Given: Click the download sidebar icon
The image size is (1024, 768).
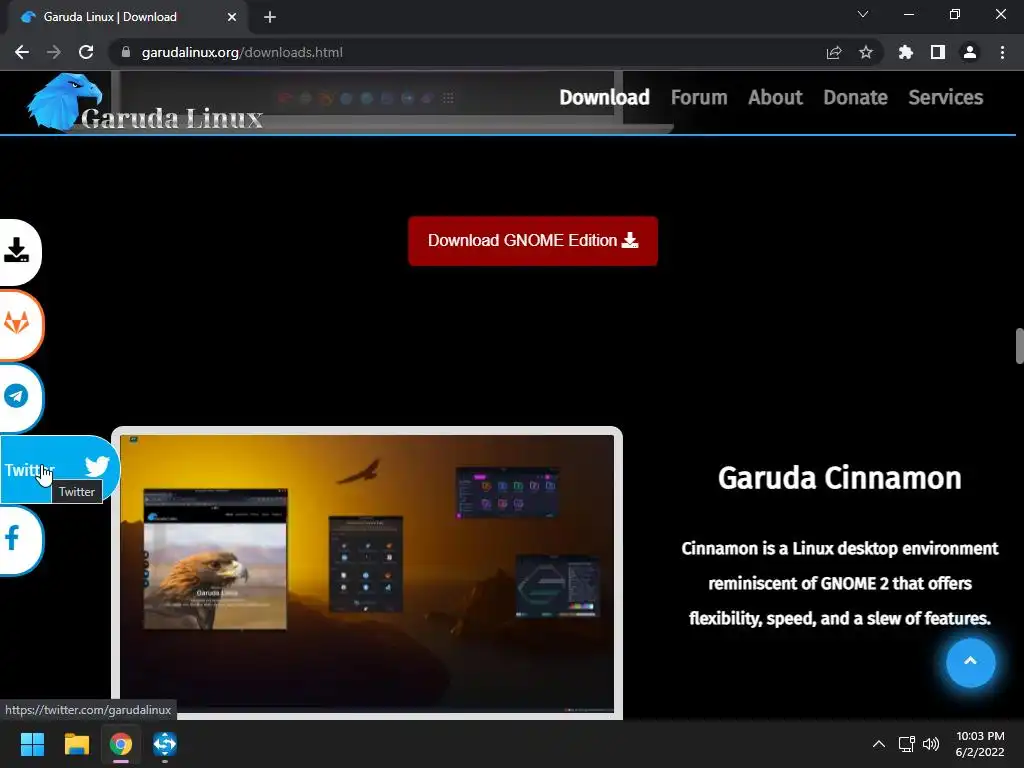Looking at the screenshot, I should pos(18,251).
